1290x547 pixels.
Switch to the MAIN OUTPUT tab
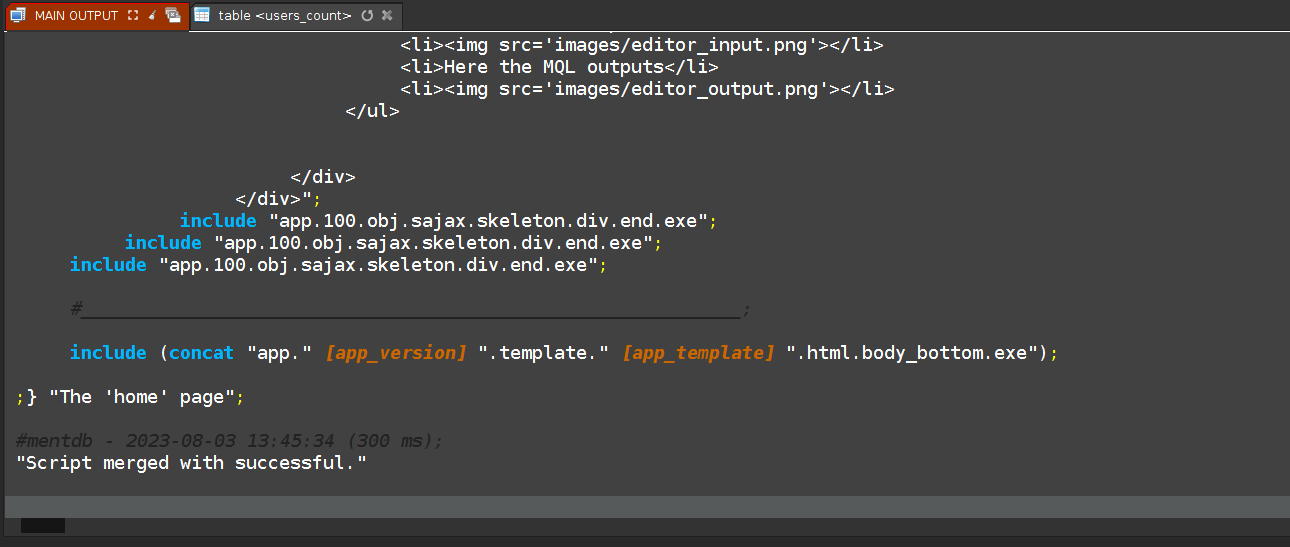click(x=76, y=15)
